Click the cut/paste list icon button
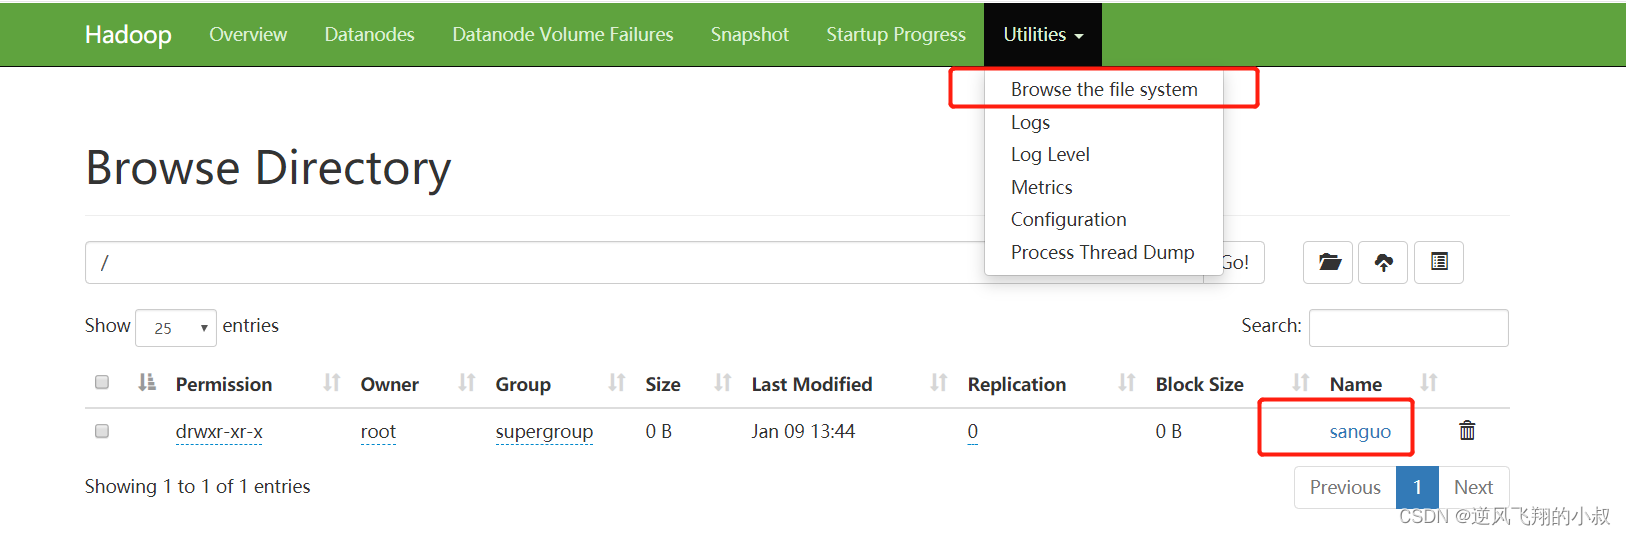 [x=1439, y=262]
